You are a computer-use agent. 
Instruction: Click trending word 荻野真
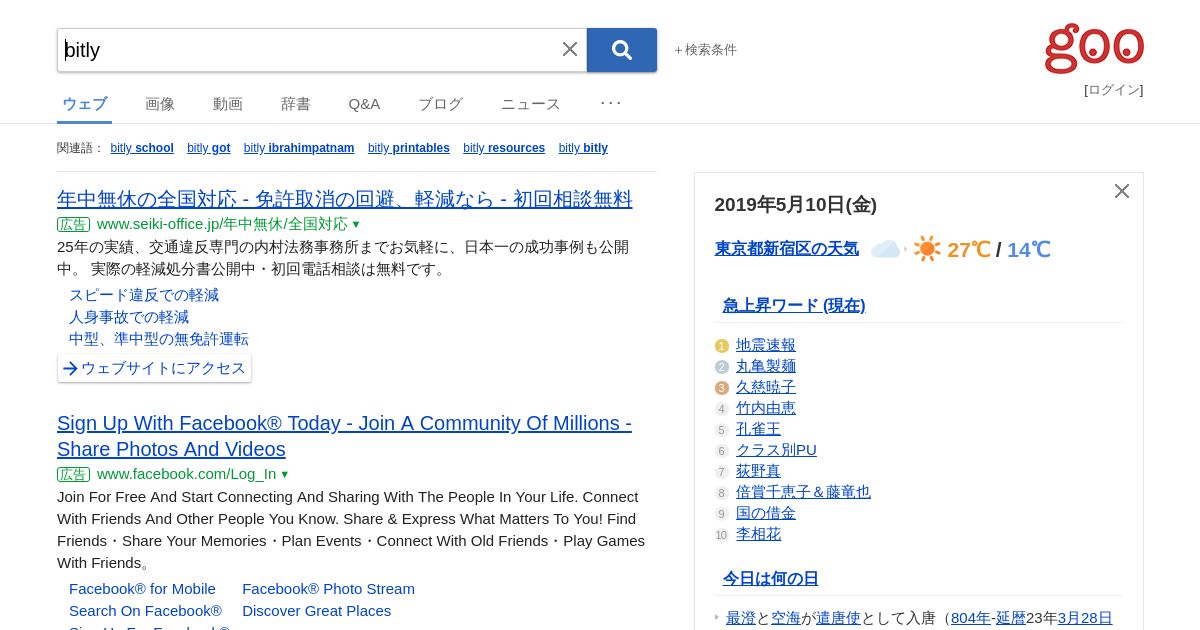coord(758,471)
